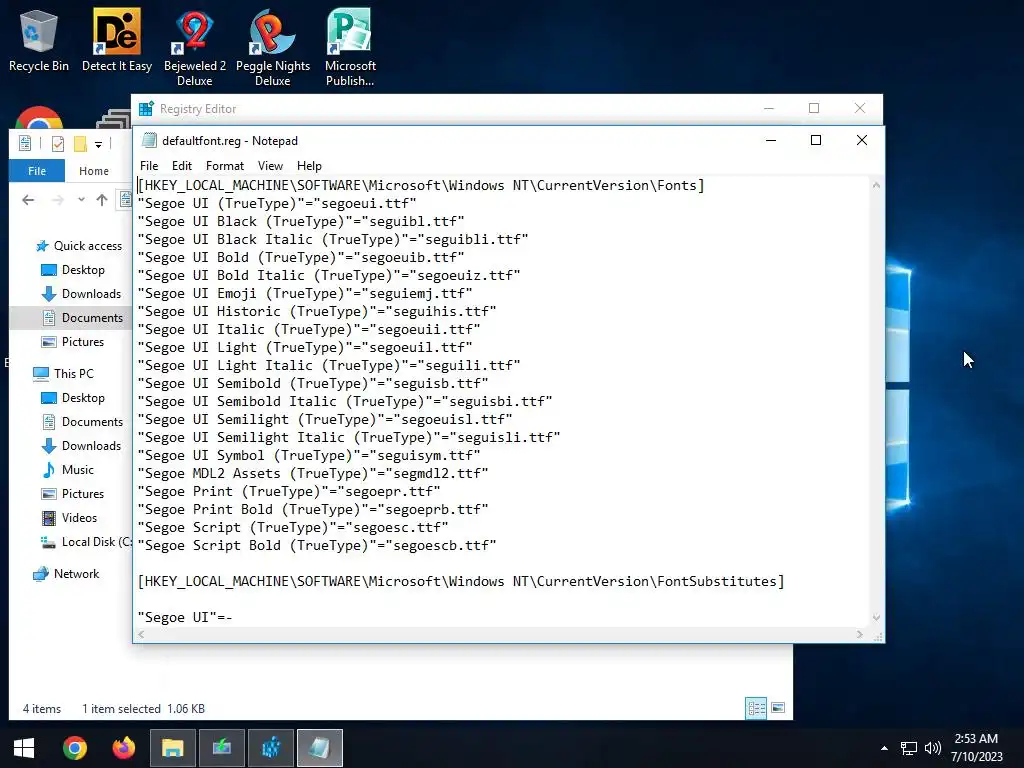Open Firefox from the taskbar

tap(123, 748)
